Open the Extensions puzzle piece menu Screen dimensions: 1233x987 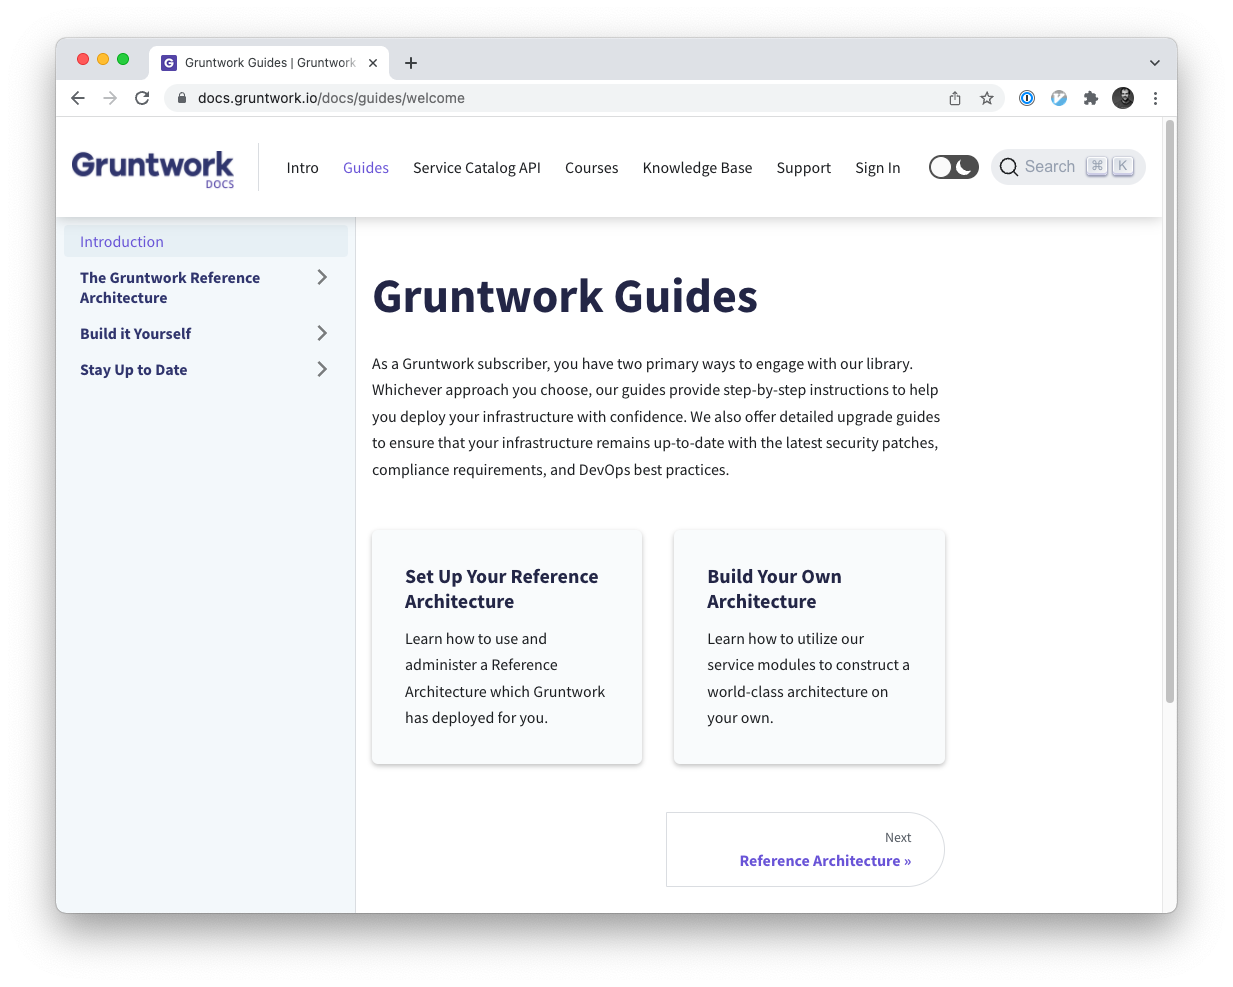click(x=1091, y=98)
